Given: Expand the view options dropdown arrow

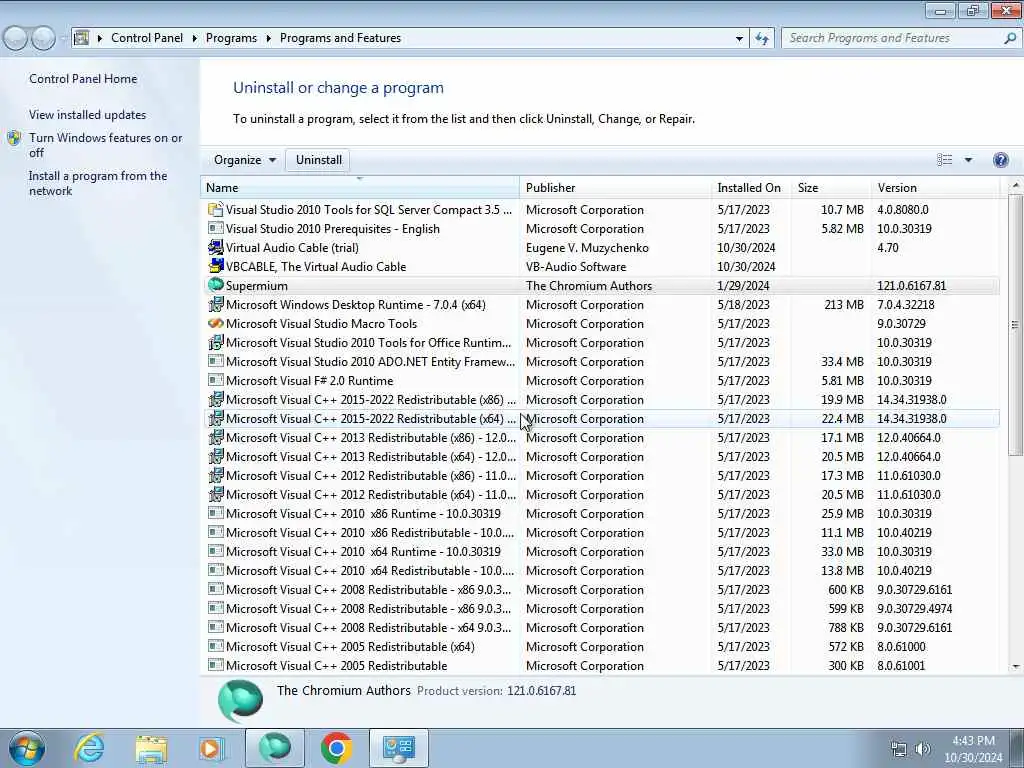Looking at the screenshot, I should 968,160.
